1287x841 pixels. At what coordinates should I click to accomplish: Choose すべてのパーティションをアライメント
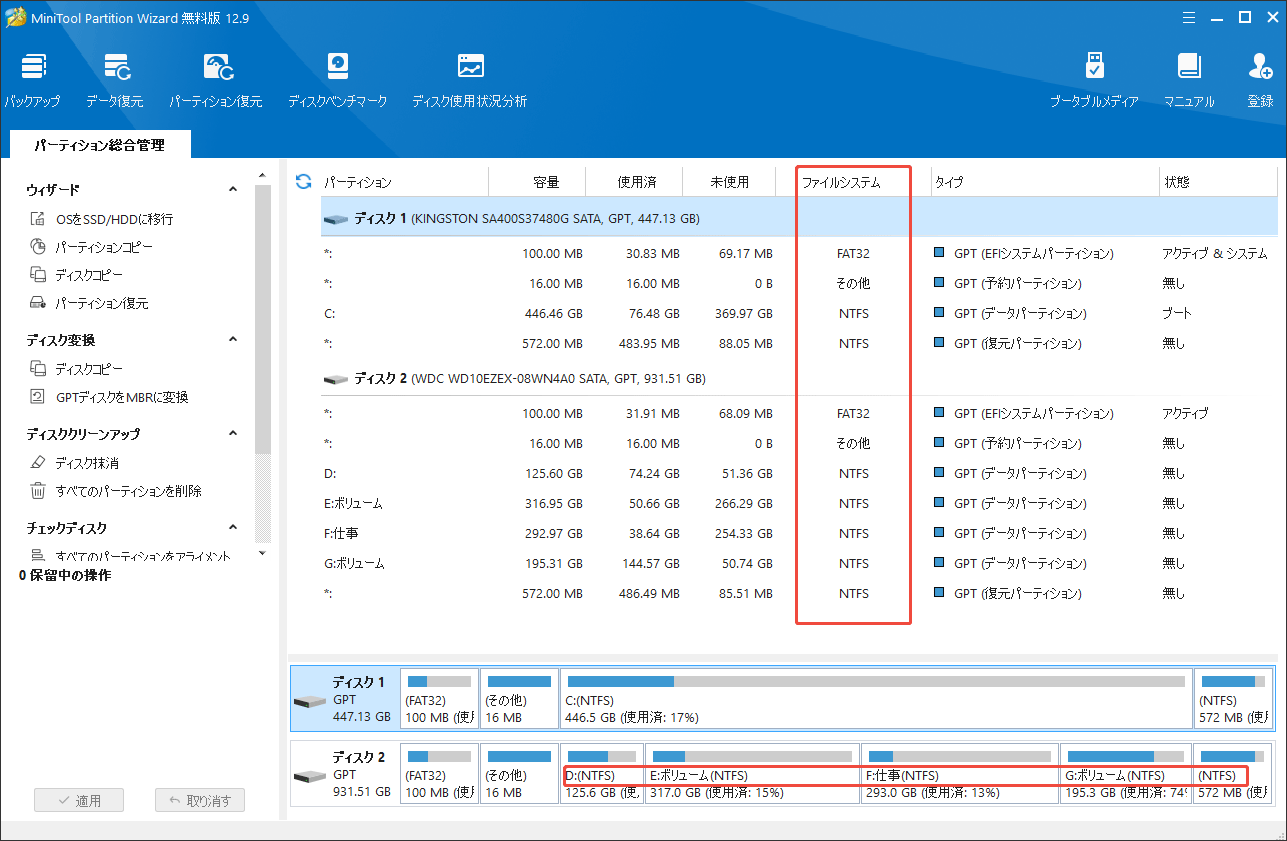130,555
